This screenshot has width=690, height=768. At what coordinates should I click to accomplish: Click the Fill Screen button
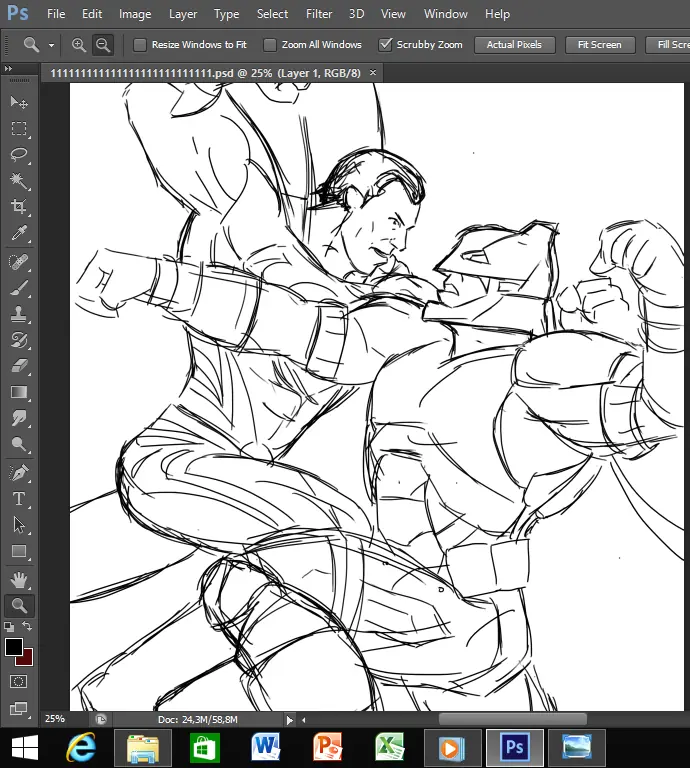tap(668, 45)
